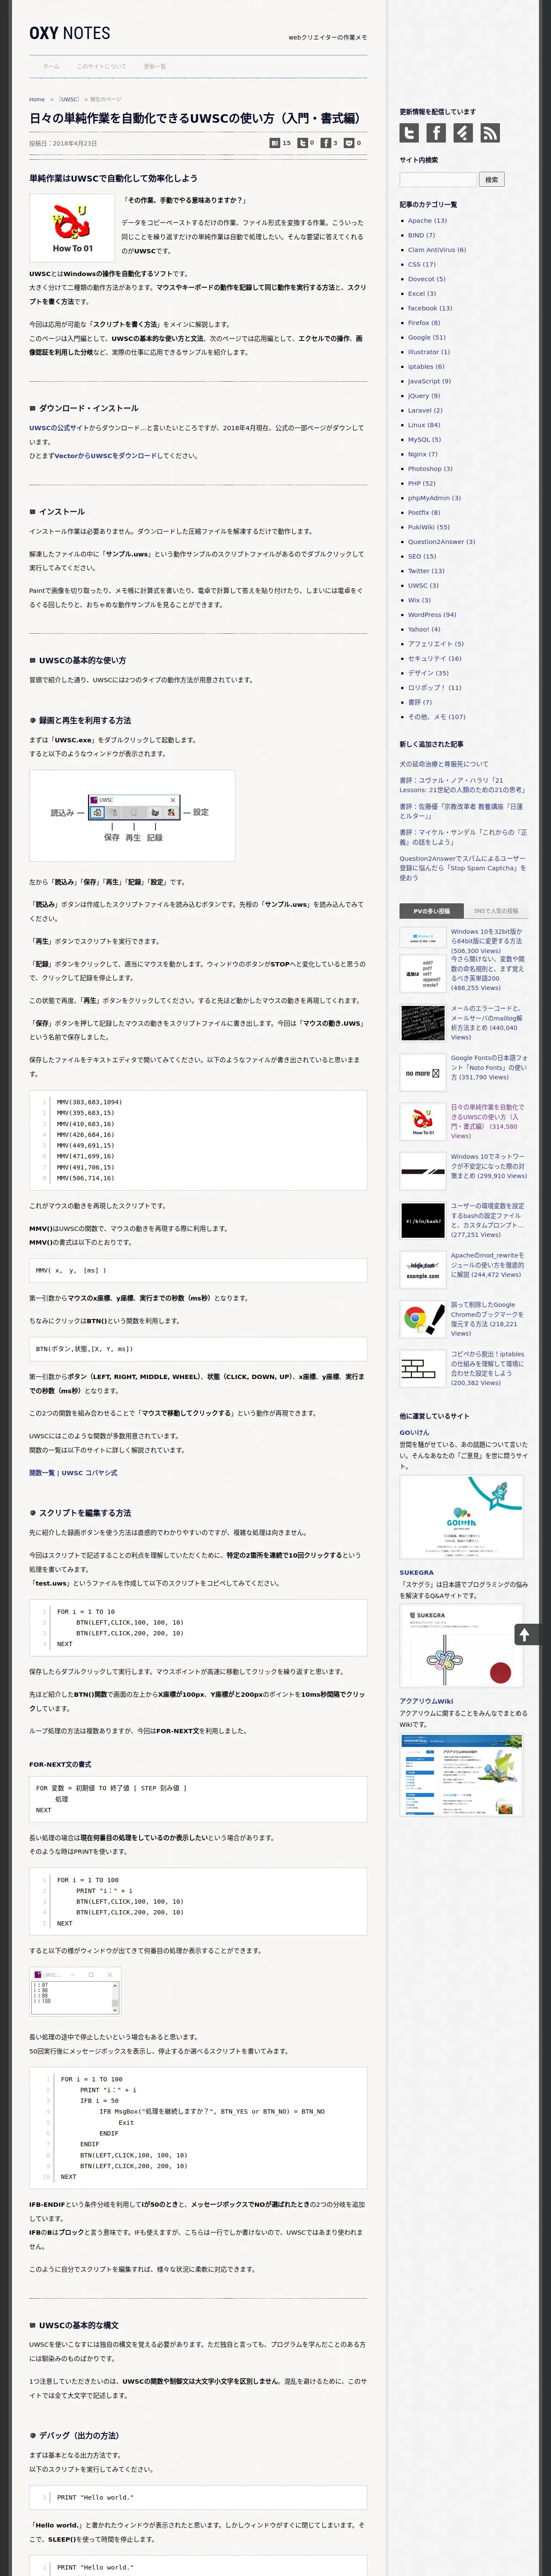Open the 書評 (7) category
Viewport: 551px width, 2576px height.
421,702
